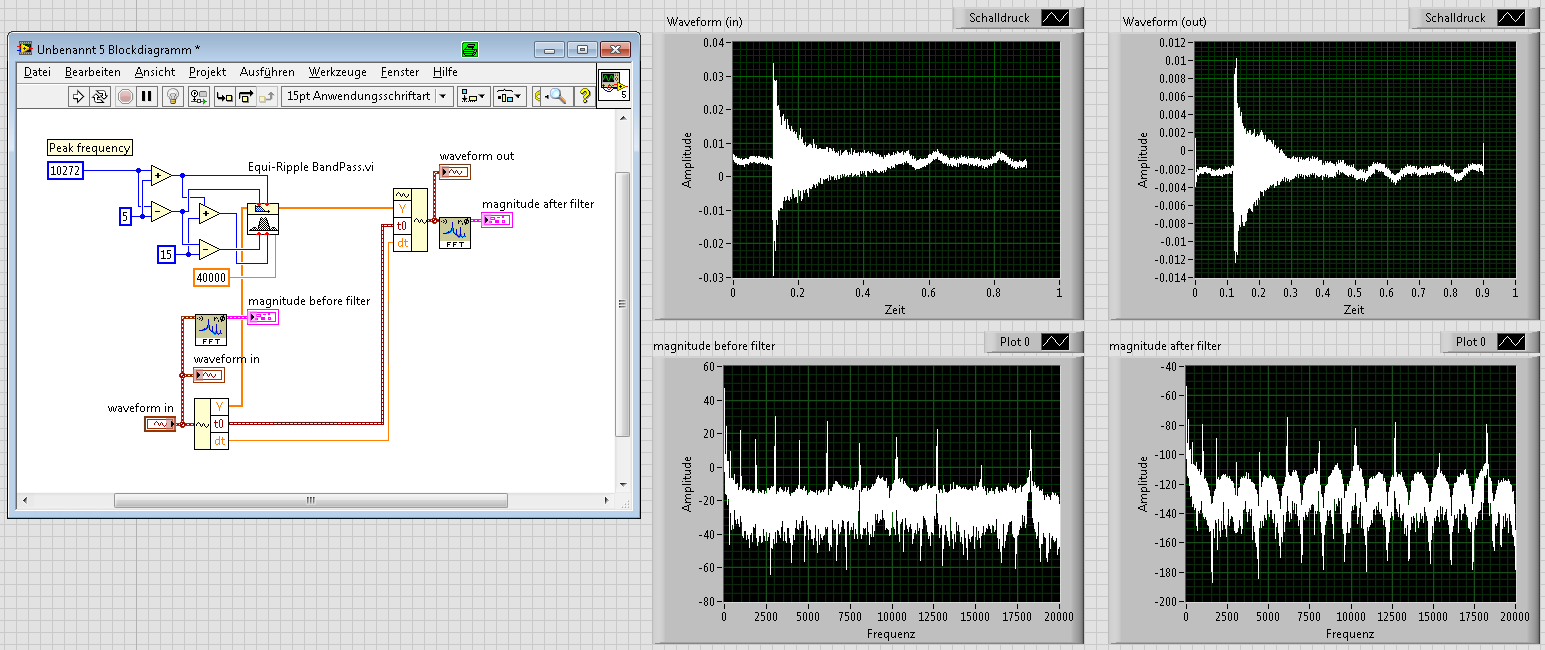Select the Build Waveform node before waveform out
This screenshot has width=1545, height=650.
tap(410, 219)
